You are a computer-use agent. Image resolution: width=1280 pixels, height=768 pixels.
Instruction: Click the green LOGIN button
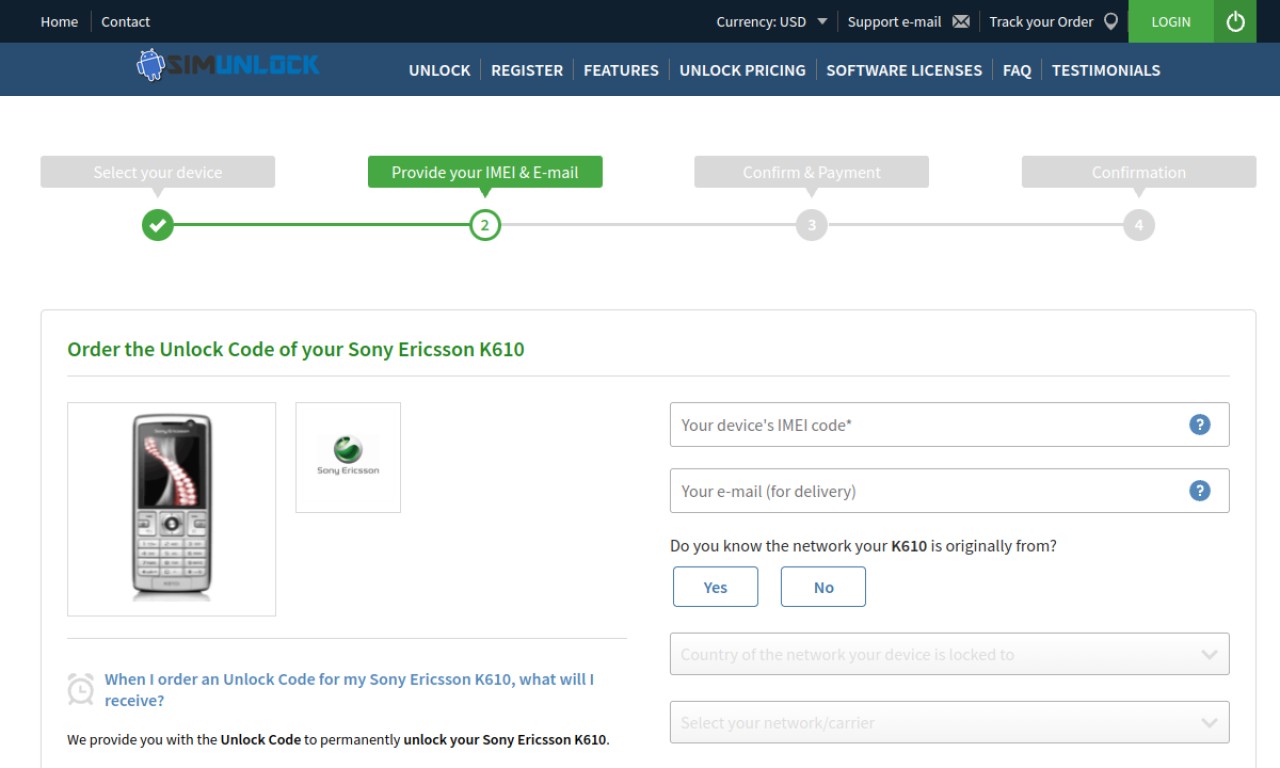(x=1171, y=21)
